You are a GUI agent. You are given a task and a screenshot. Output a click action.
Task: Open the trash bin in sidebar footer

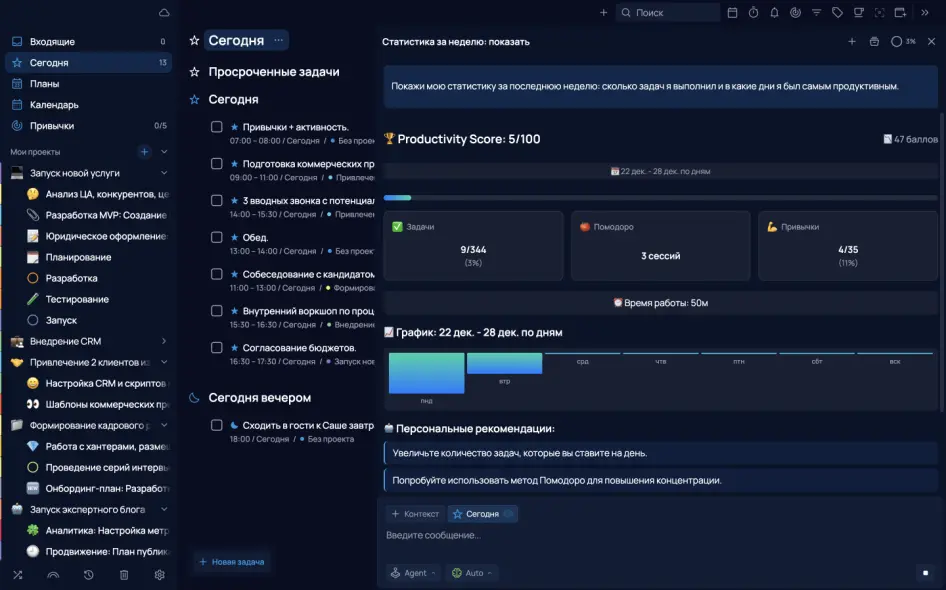tap(124, 575)
